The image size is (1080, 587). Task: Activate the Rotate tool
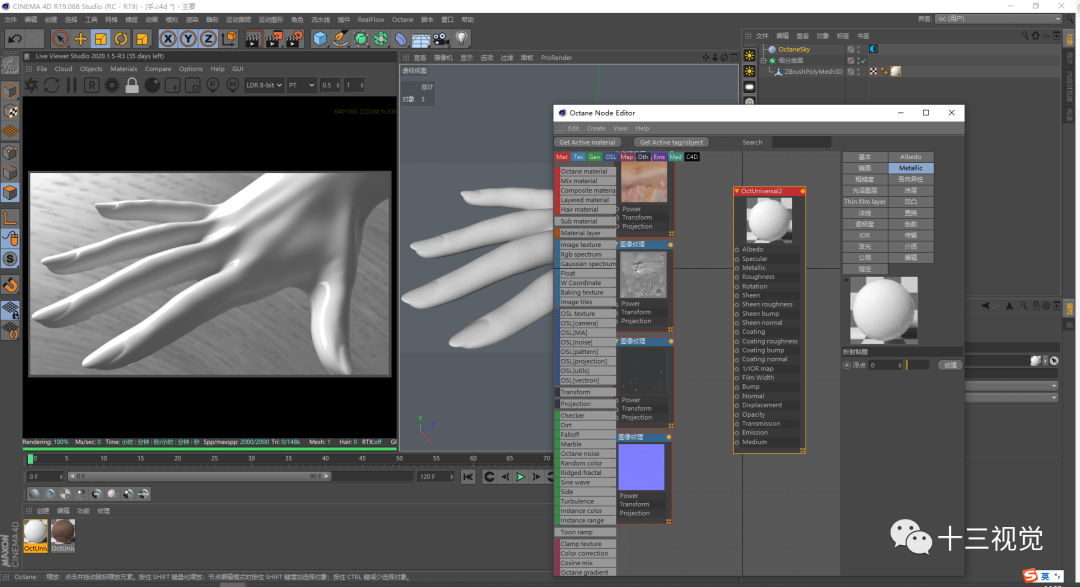tap(121, 39)
